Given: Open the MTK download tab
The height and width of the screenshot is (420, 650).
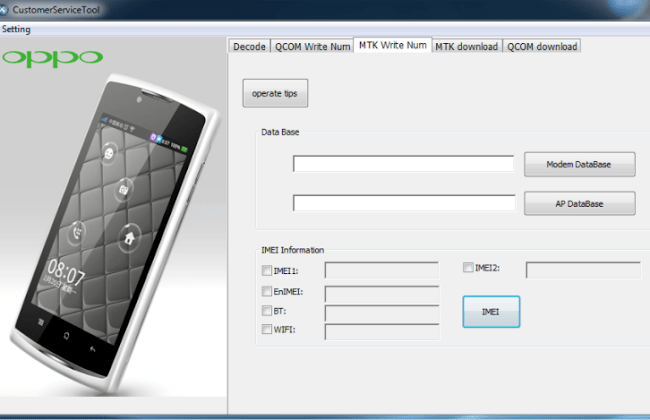Looking at the screenshot, I should [x=467, y=46].
